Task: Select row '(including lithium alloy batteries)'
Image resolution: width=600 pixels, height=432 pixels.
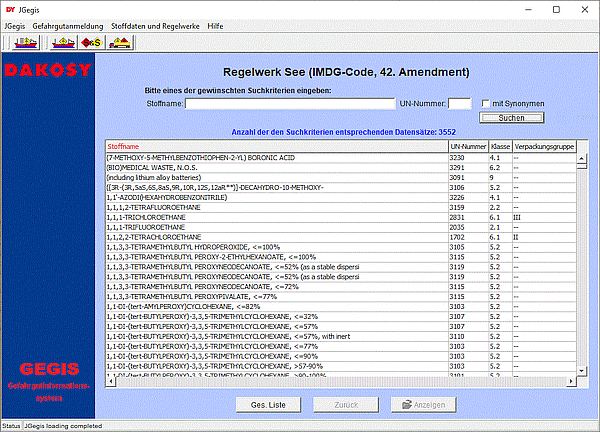Action: tap(341, 178)
